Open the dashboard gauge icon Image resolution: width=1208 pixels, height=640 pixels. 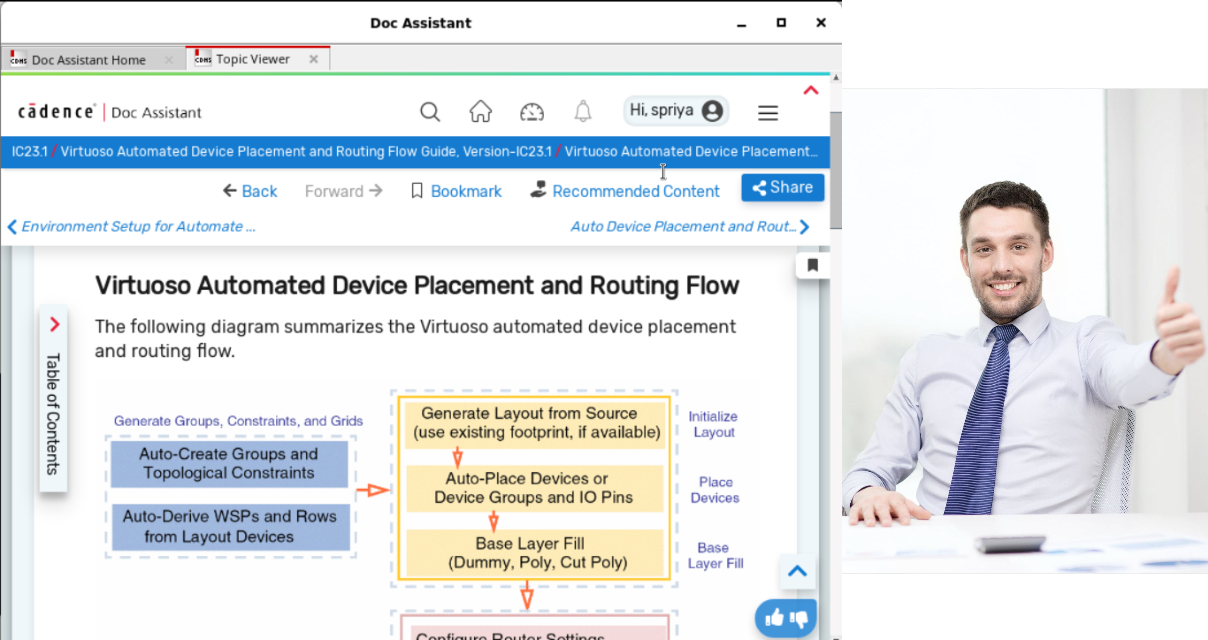point(532,111)
